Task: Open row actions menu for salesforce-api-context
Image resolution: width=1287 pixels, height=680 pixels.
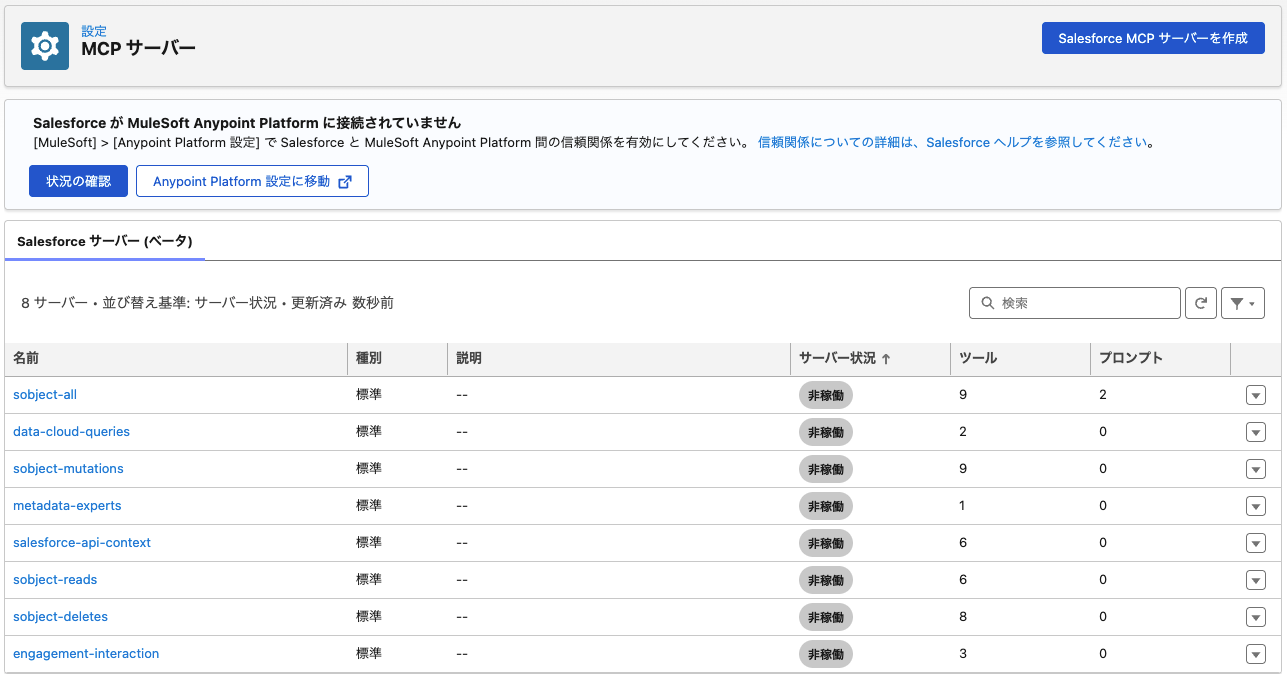Action: pos(1256,543)
